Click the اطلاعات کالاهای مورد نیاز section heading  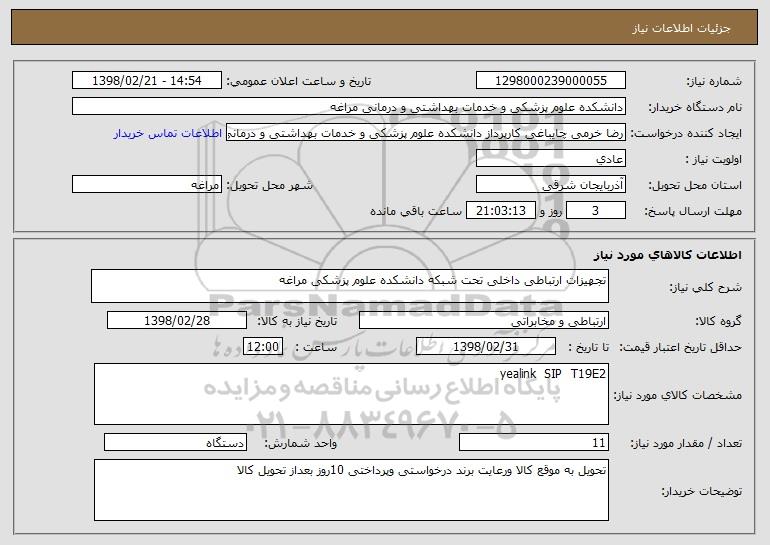(667, 254)
